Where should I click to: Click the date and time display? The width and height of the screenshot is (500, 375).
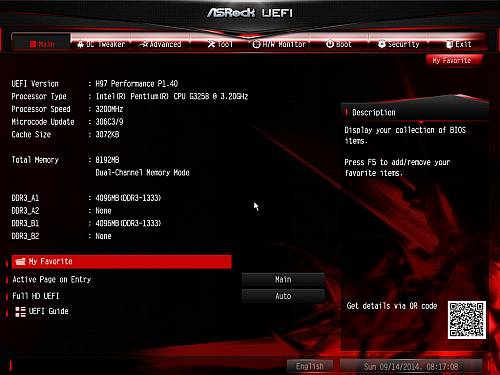tap(411, 367)
